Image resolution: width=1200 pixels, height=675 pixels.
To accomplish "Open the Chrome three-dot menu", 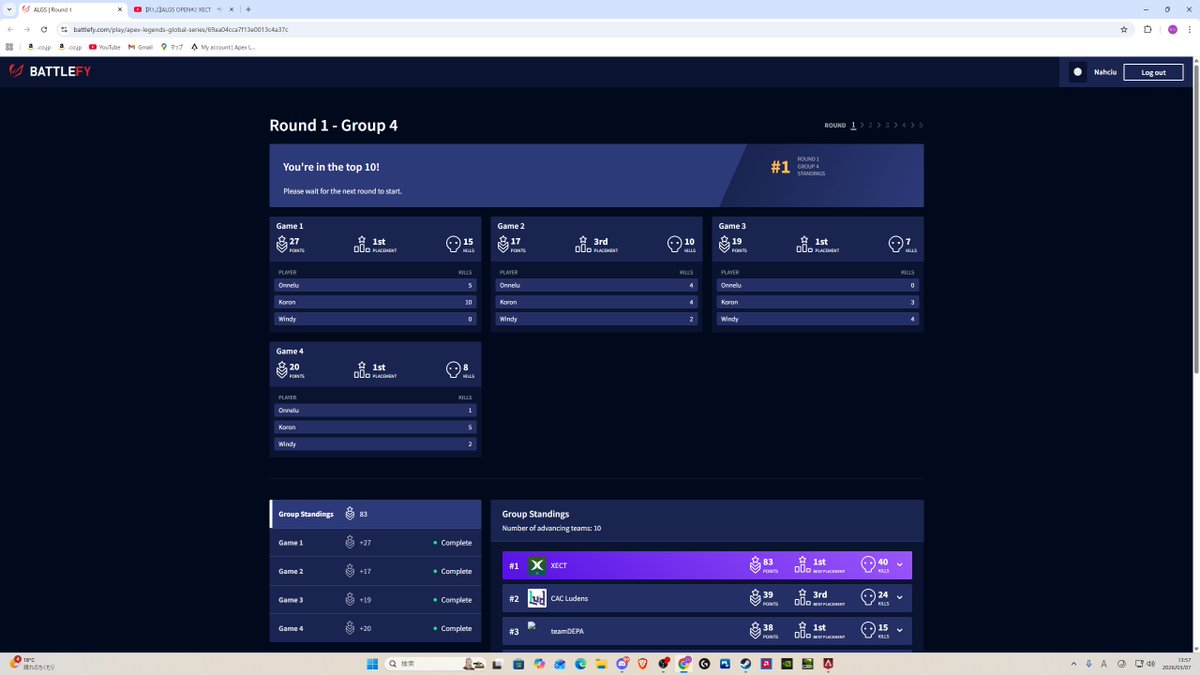I will (x=1190, y=29).
